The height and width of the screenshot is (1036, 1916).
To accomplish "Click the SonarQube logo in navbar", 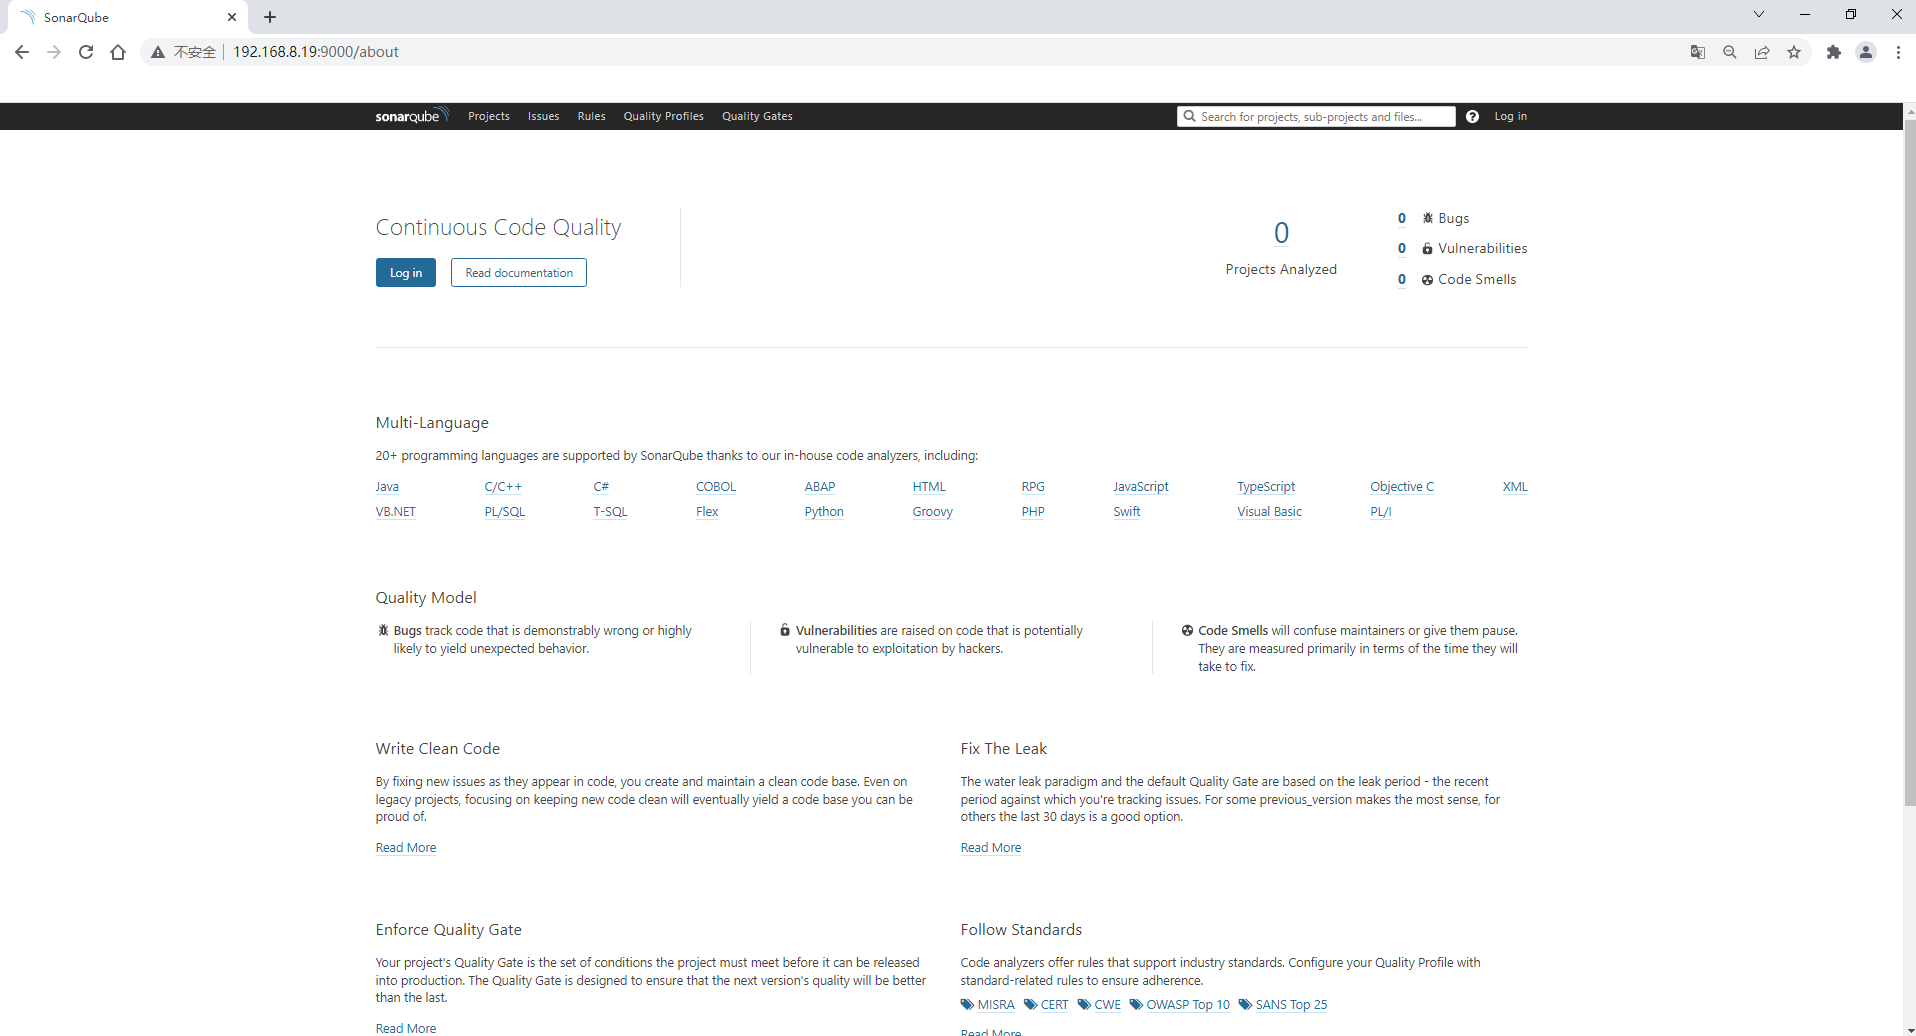I will tap(412, 116).
